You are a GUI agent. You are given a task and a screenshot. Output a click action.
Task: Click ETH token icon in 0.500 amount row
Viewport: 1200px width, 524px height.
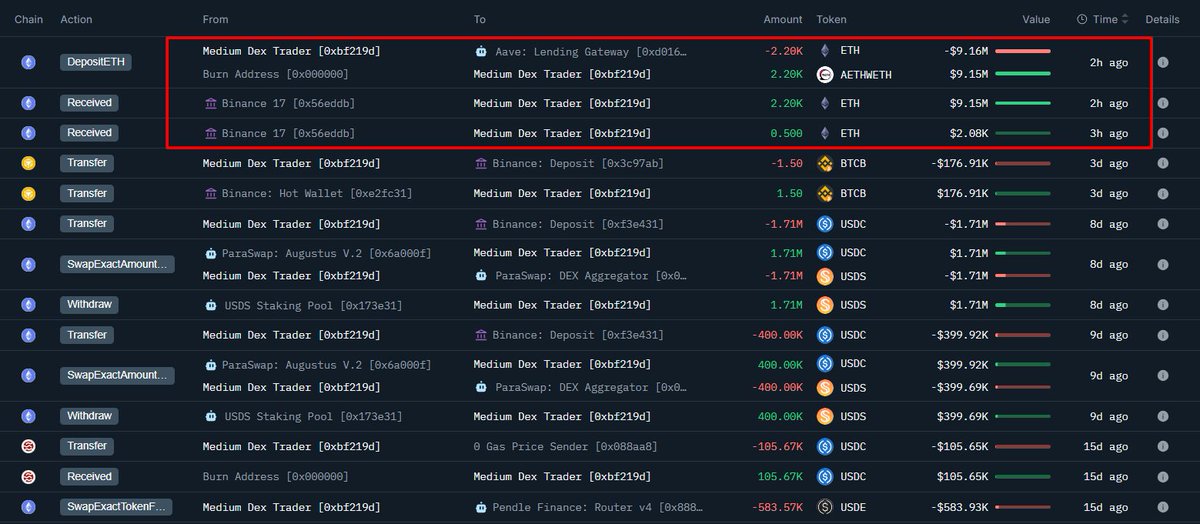tap(825, 133)
